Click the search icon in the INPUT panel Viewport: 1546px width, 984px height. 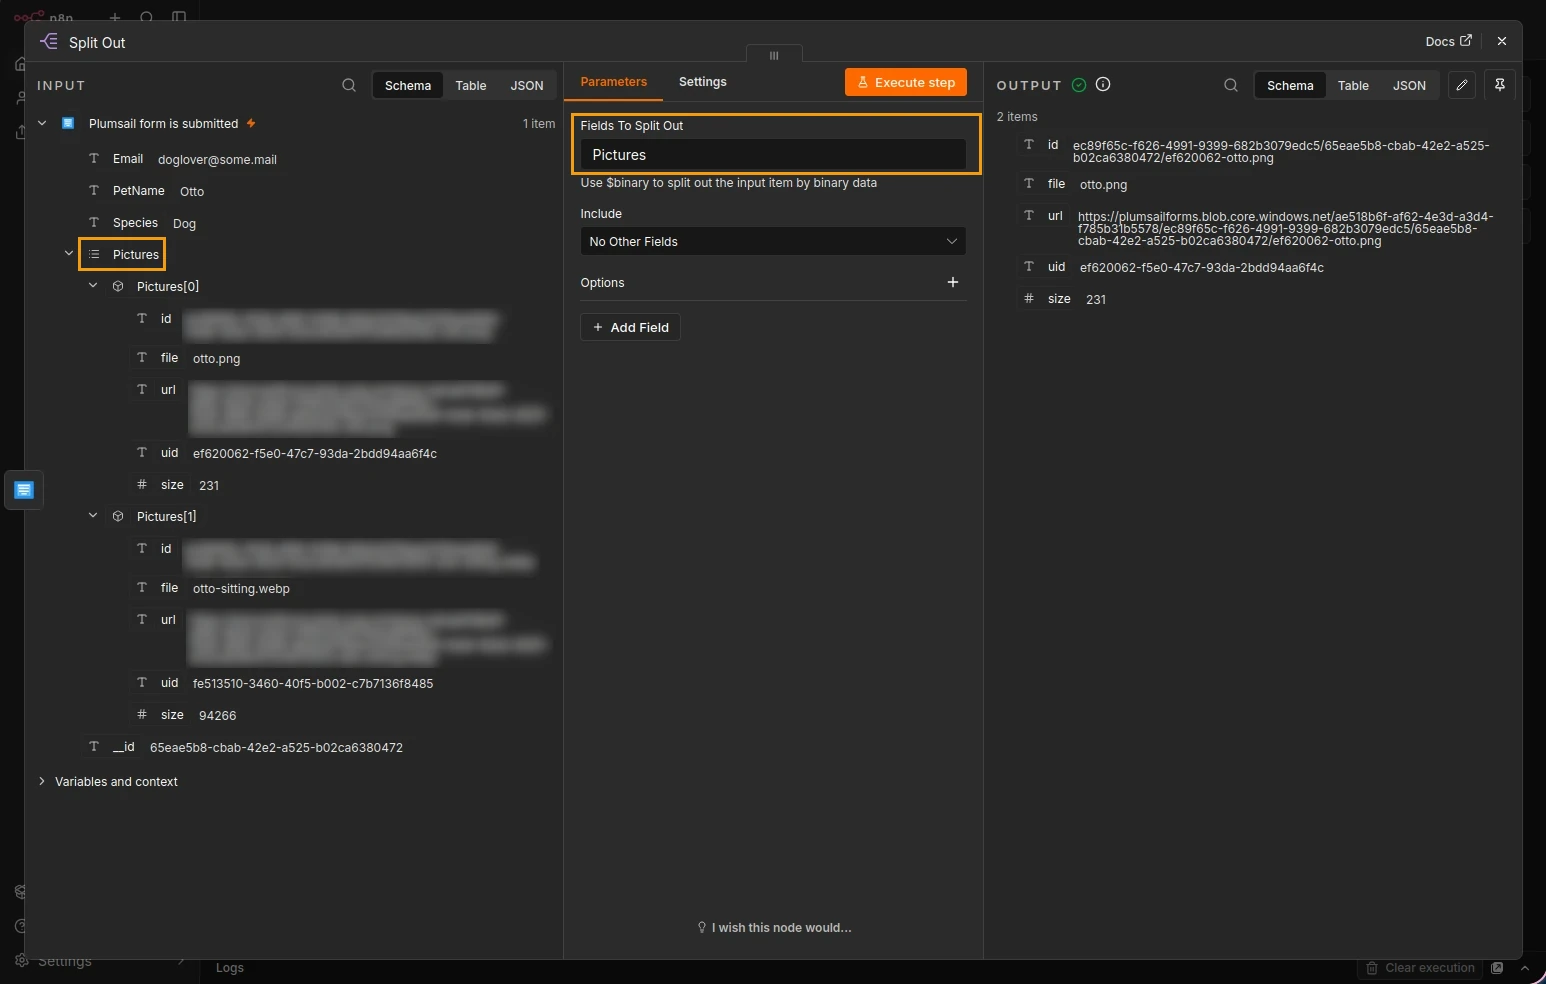[349, 85]
